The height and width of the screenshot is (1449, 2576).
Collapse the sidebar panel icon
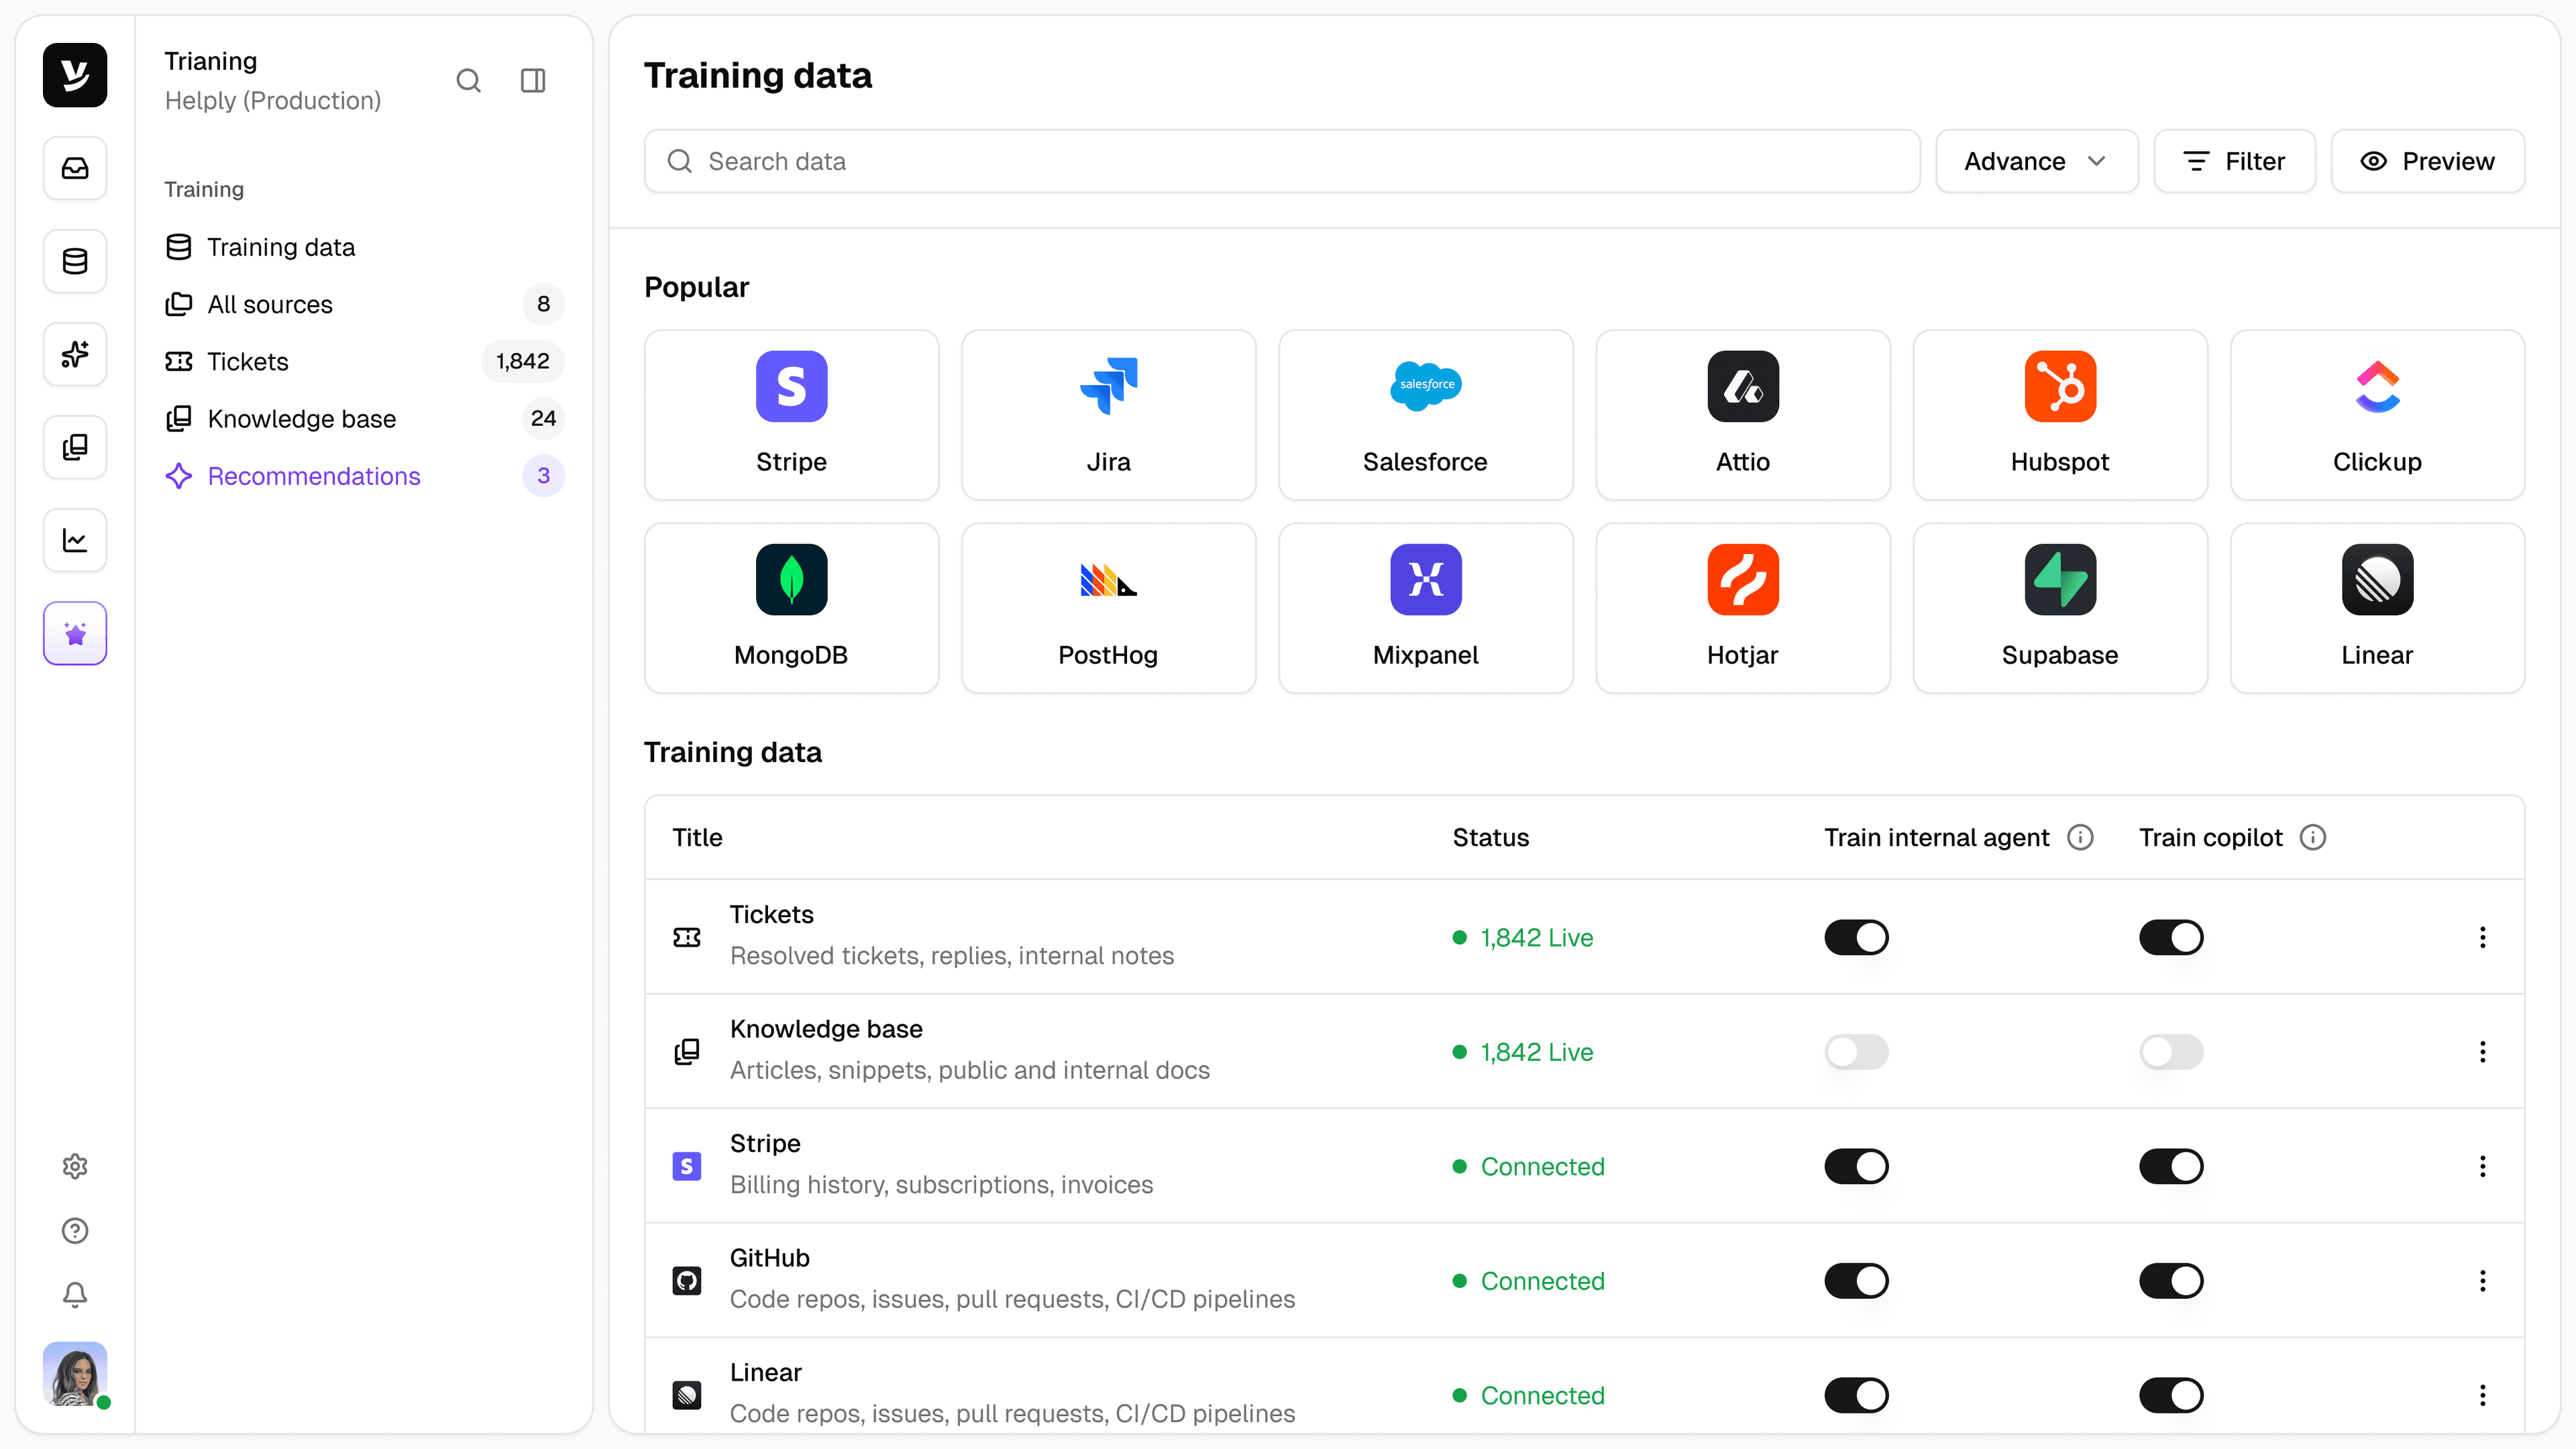tap(533, 80)
